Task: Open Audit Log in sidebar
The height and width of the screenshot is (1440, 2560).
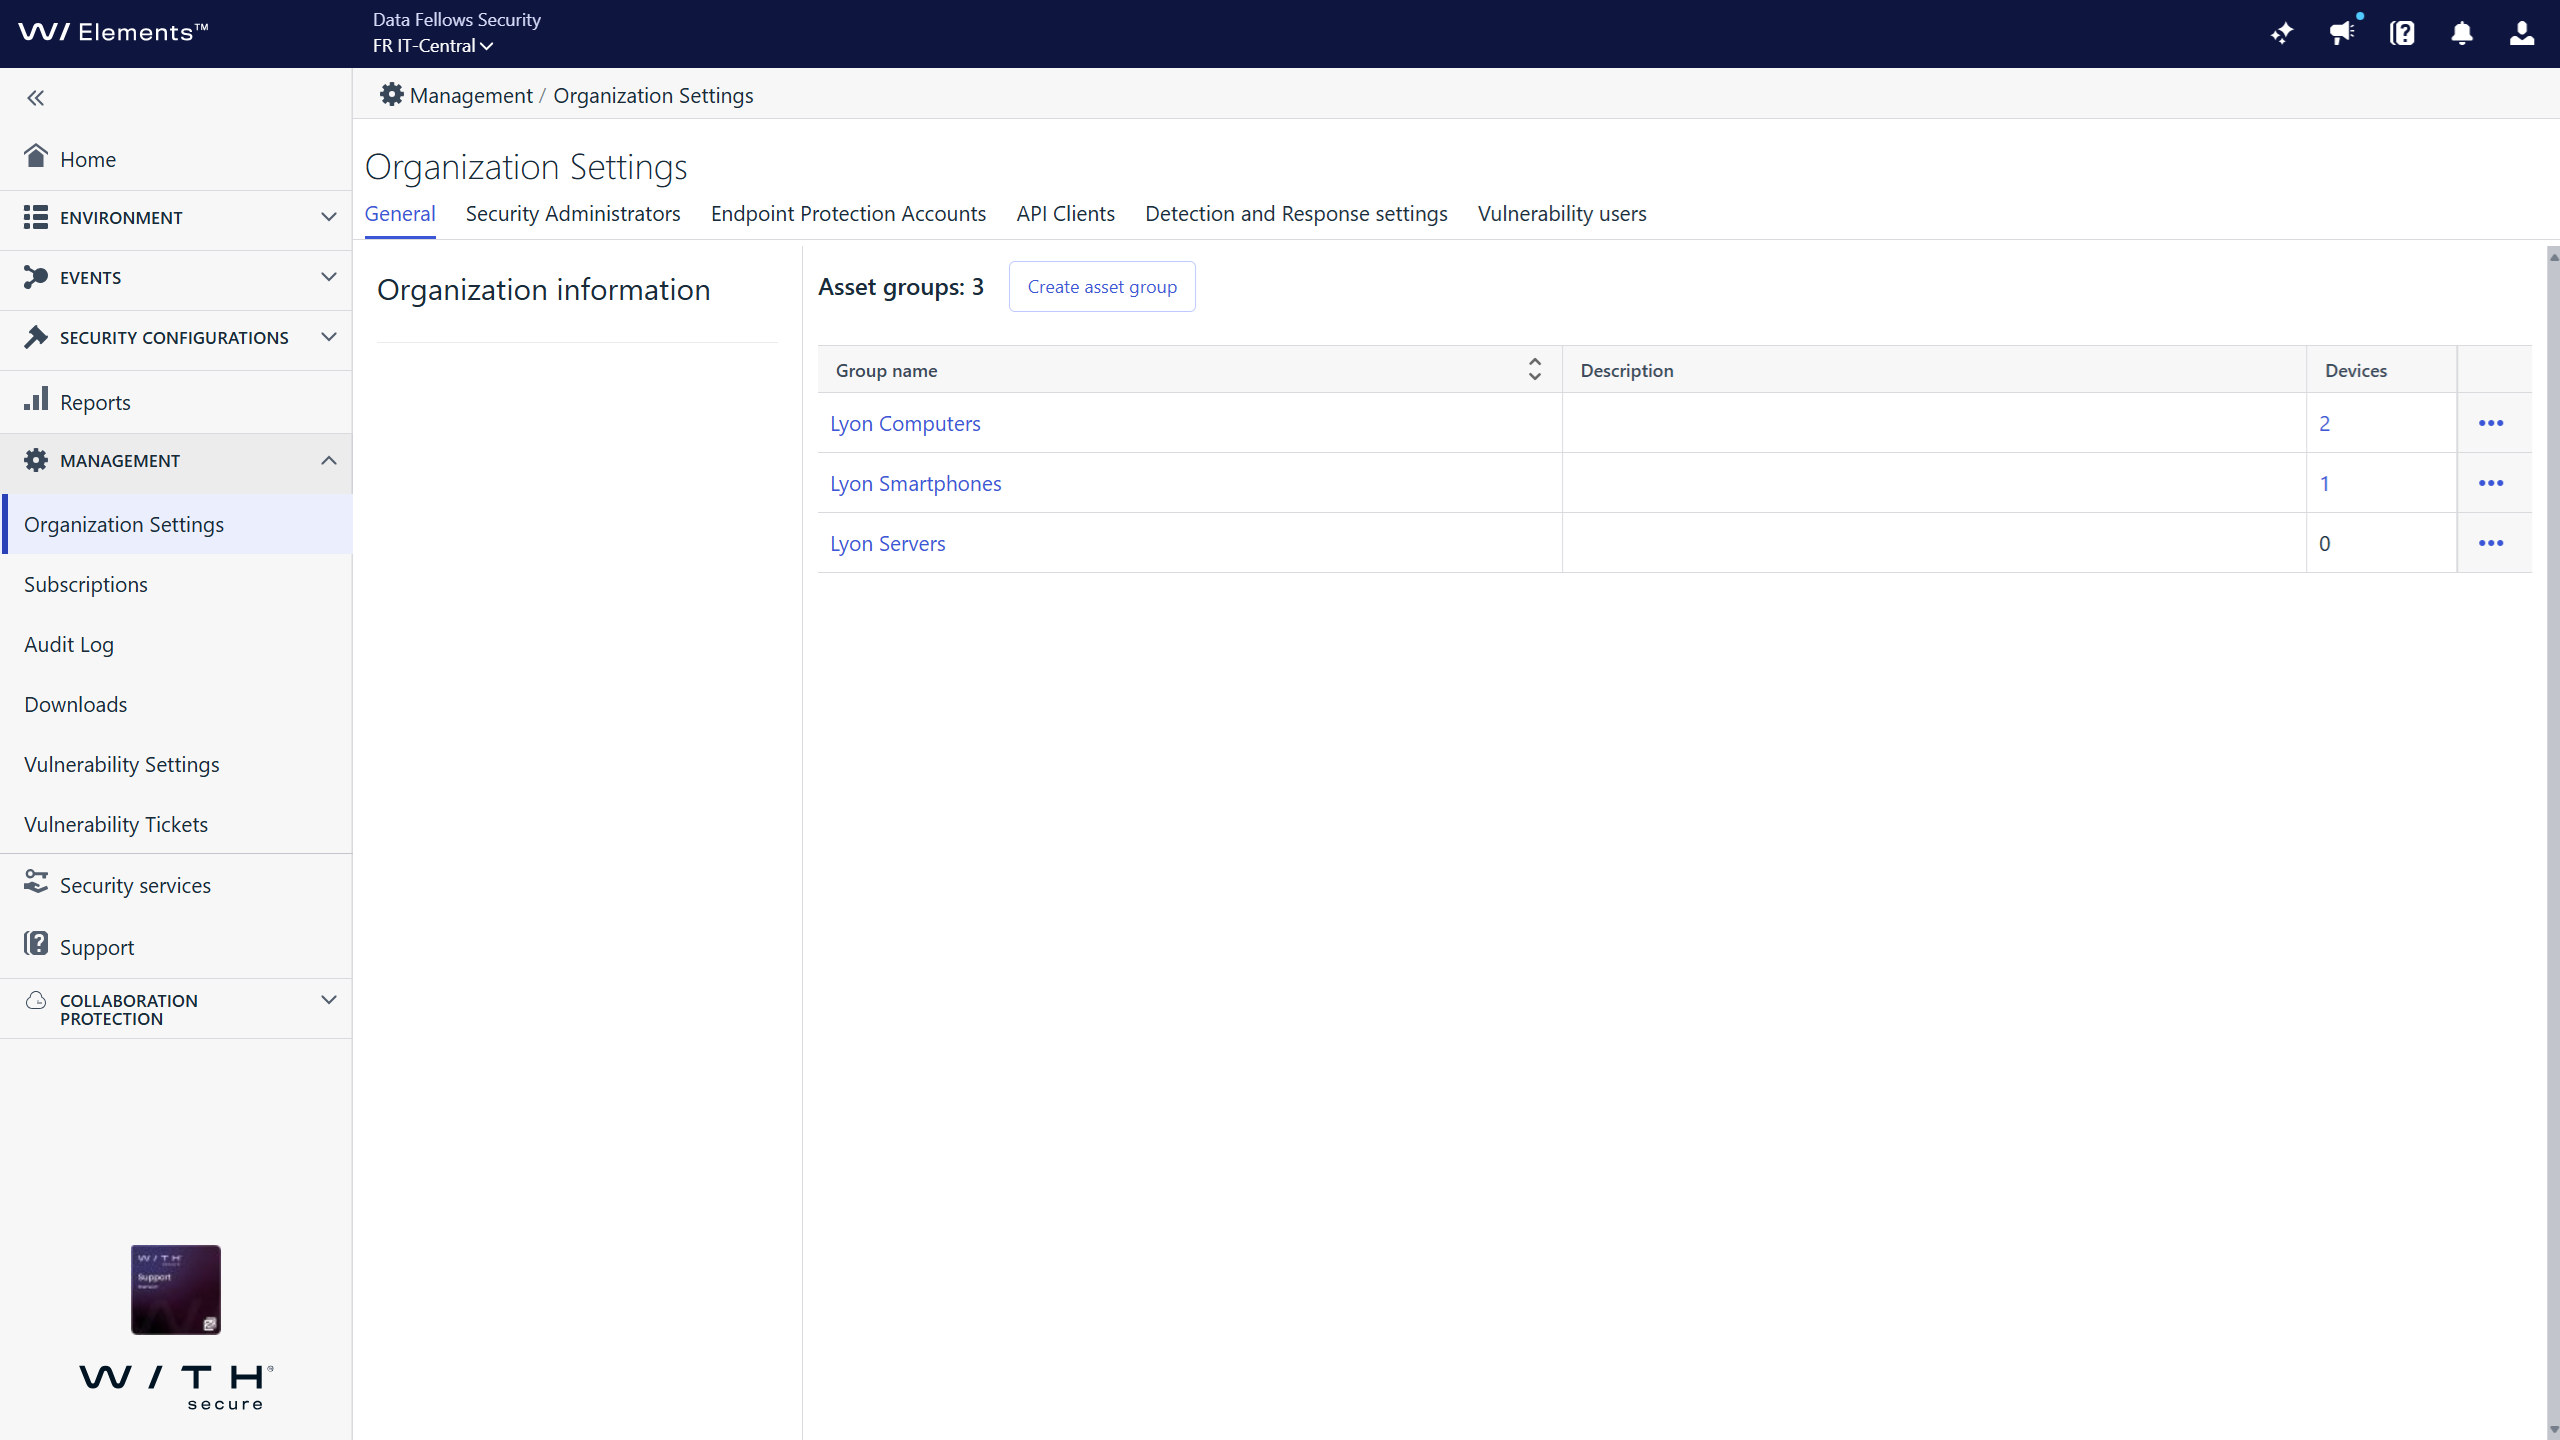Action: (x=176, y=644)
